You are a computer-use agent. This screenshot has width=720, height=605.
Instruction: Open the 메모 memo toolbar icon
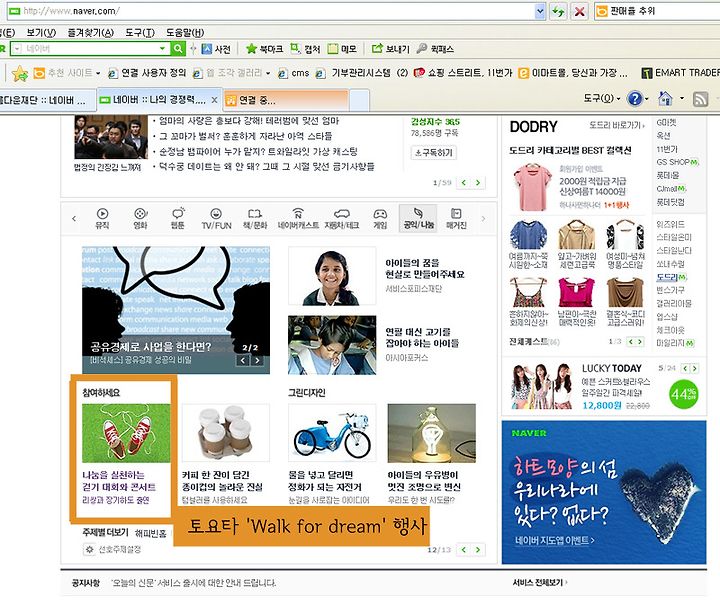(x=332, y=49)
